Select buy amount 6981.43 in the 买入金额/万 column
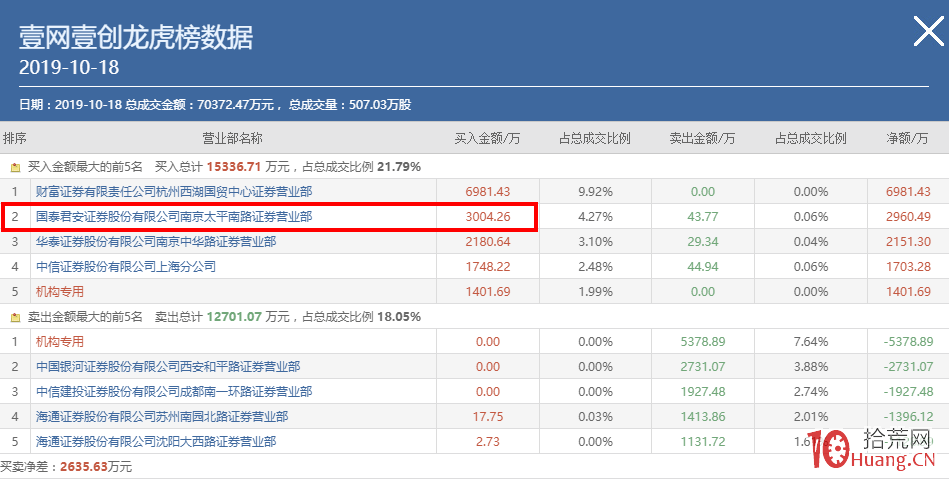Viewport: 949px width, 479px height. tap(488, 192)
